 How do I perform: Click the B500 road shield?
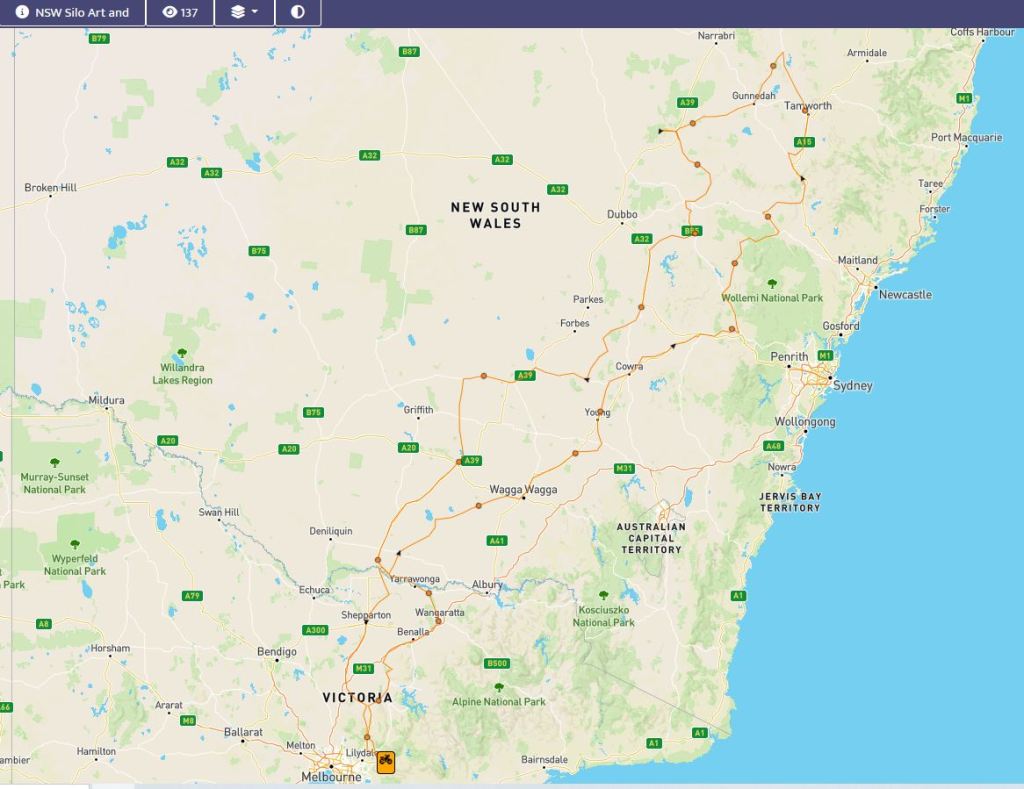tap(496, 663)
